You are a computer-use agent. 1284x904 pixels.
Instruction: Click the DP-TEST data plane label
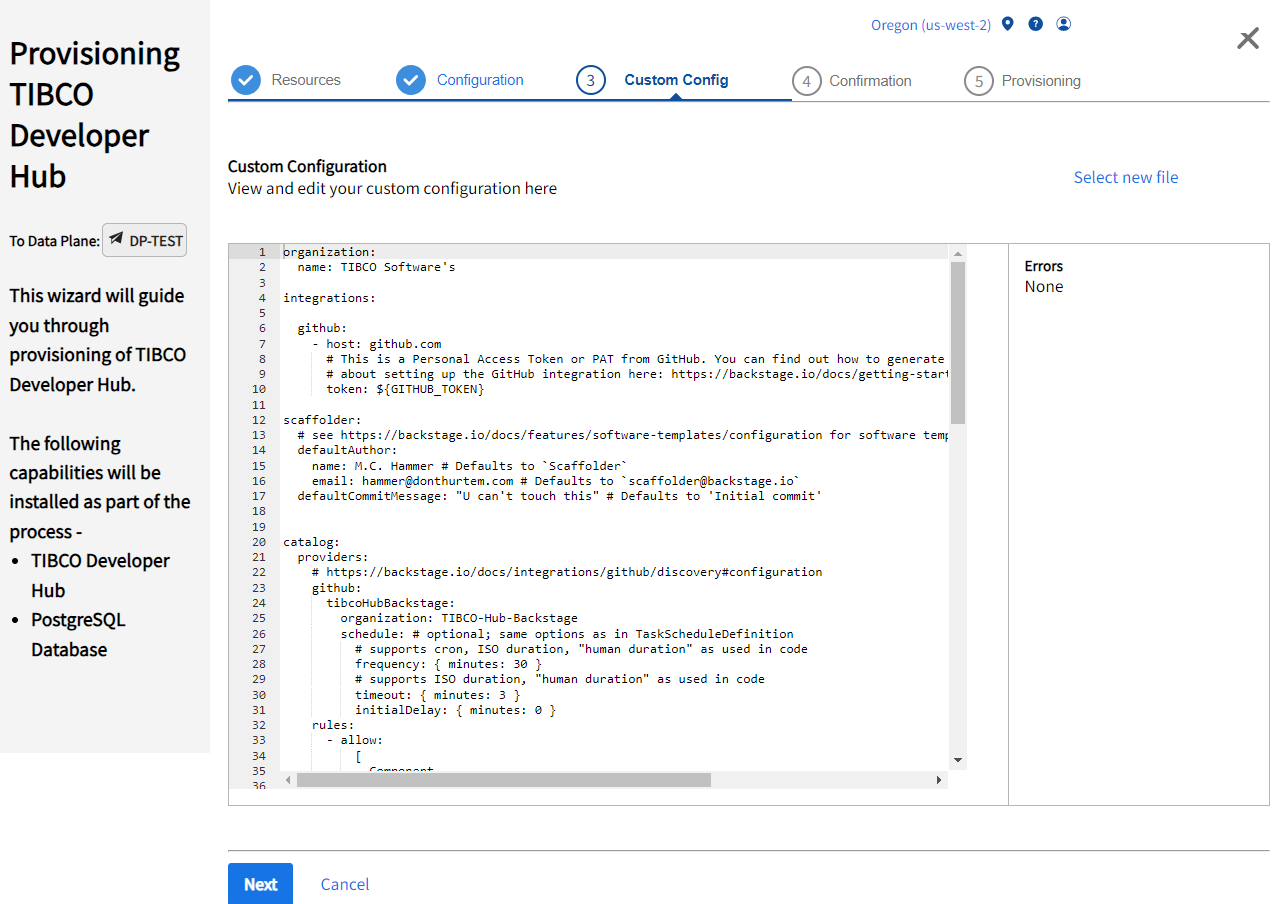pos(144,241)
